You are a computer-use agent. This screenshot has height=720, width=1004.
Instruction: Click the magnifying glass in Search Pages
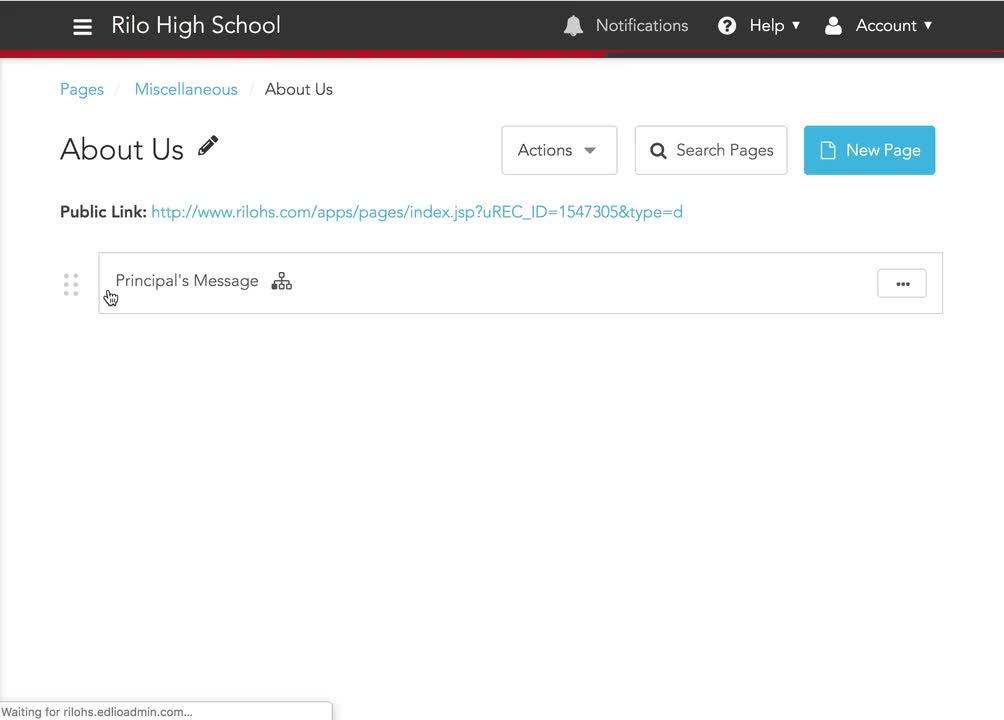point(659,150)
